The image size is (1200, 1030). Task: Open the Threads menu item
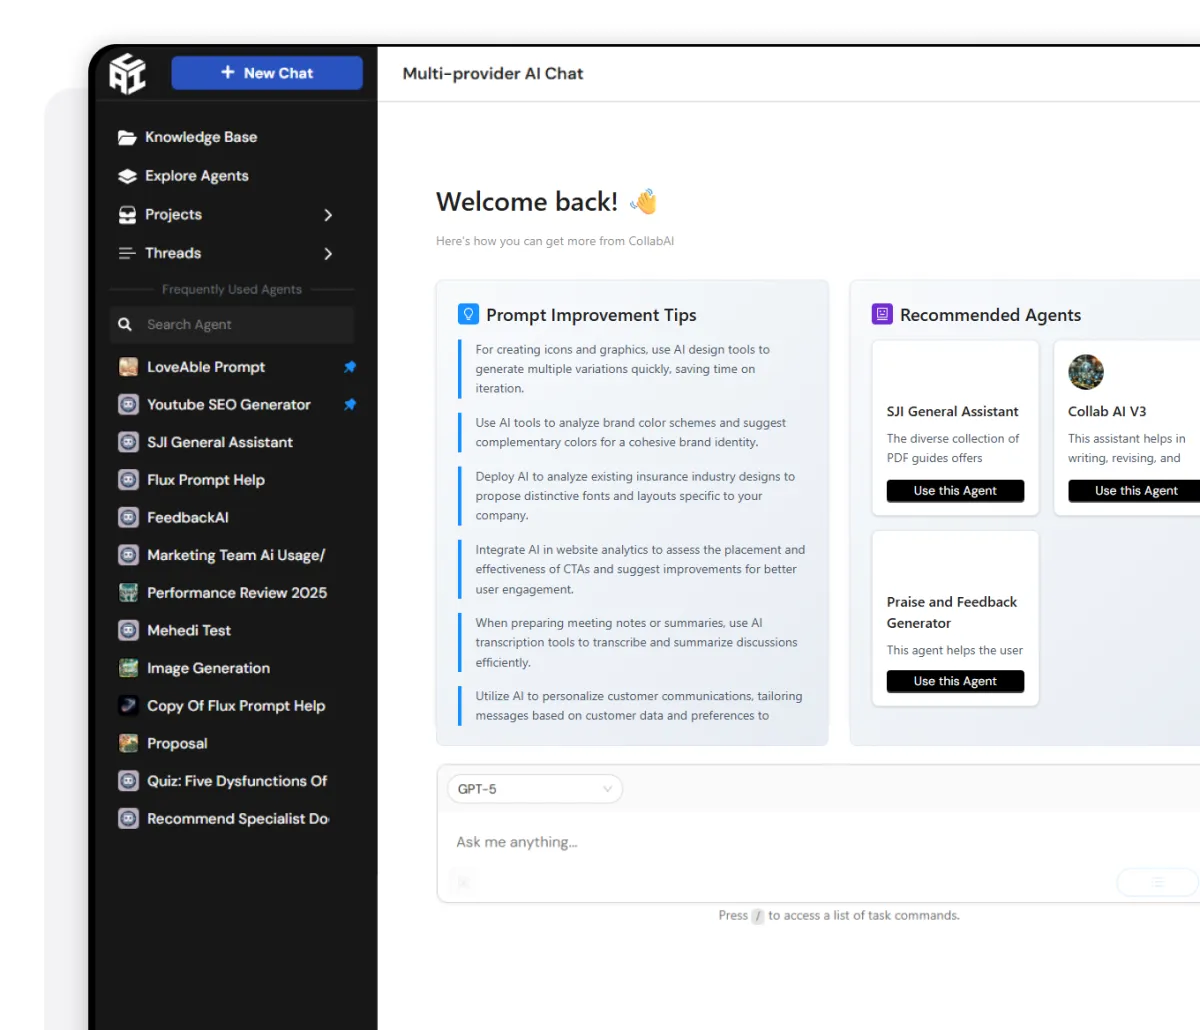[173, 254]
